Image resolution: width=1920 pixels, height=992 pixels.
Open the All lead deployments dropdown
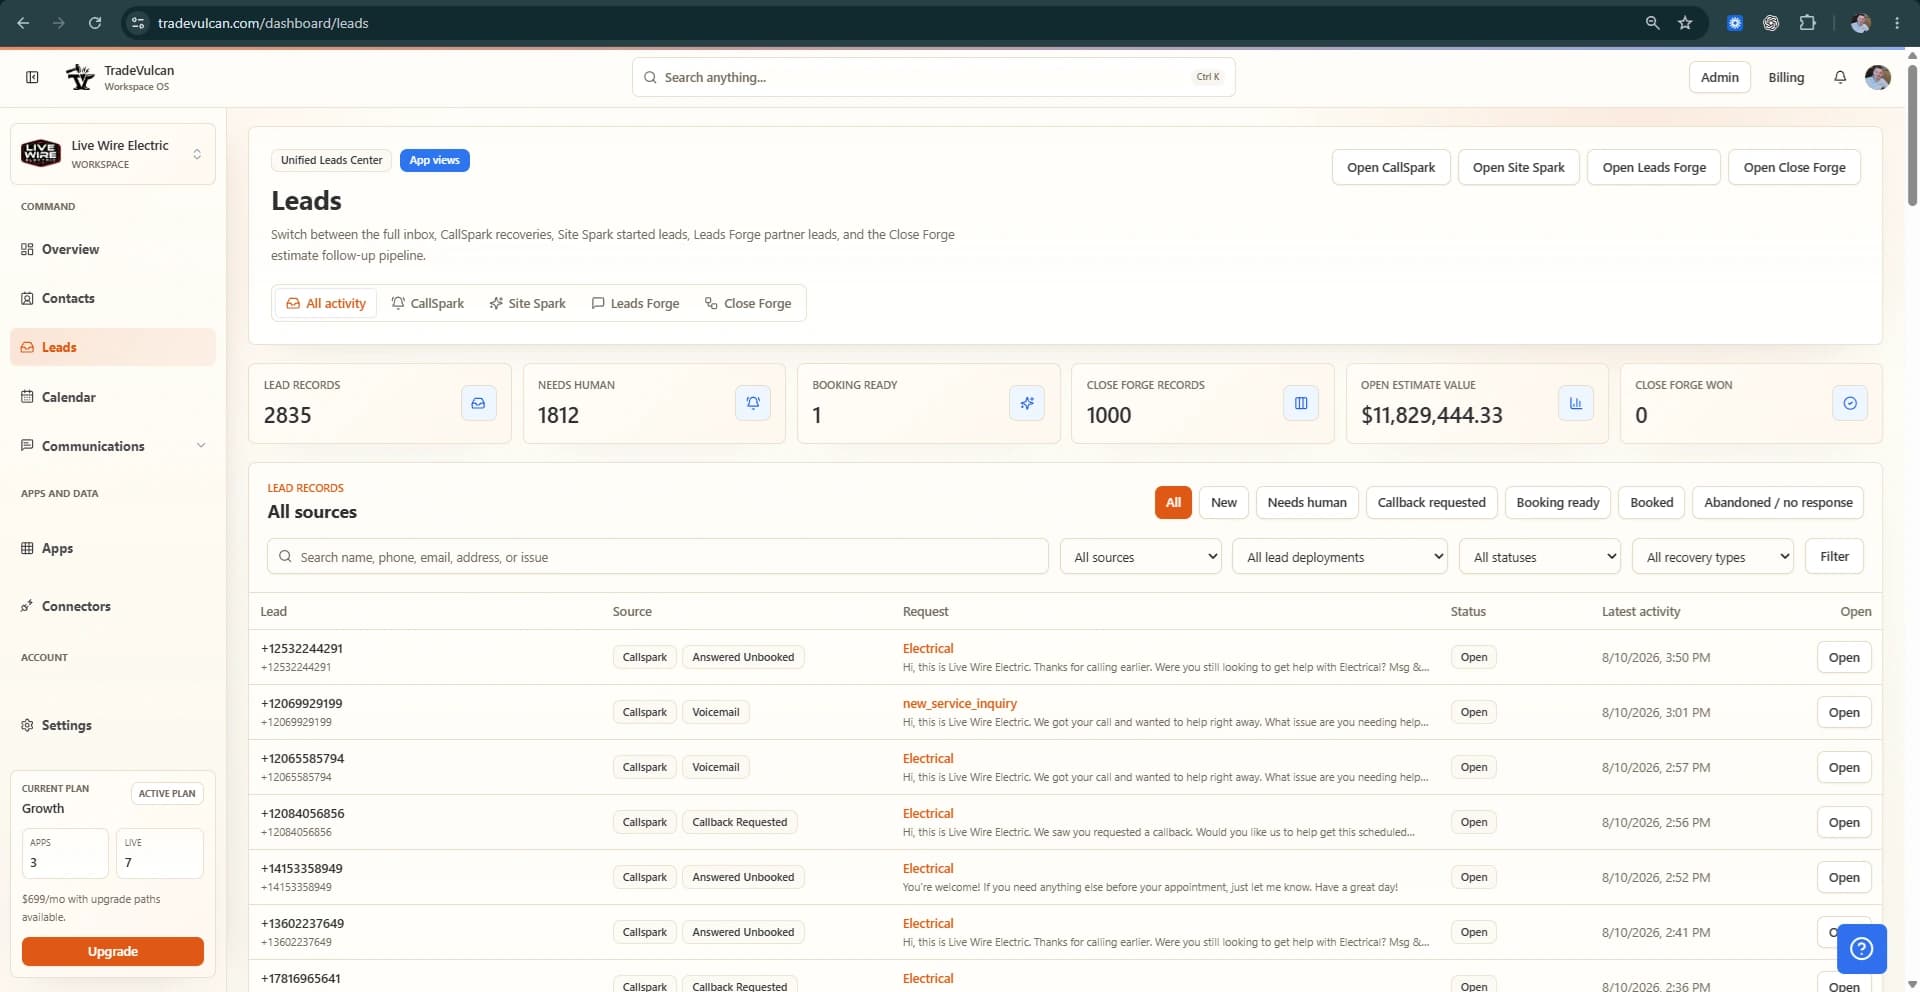1341,557
